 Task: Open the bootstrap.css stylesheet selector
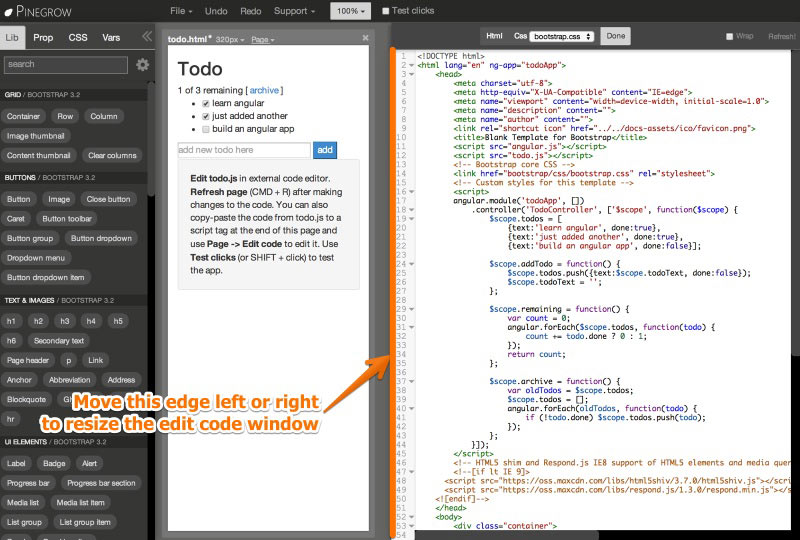562,36
